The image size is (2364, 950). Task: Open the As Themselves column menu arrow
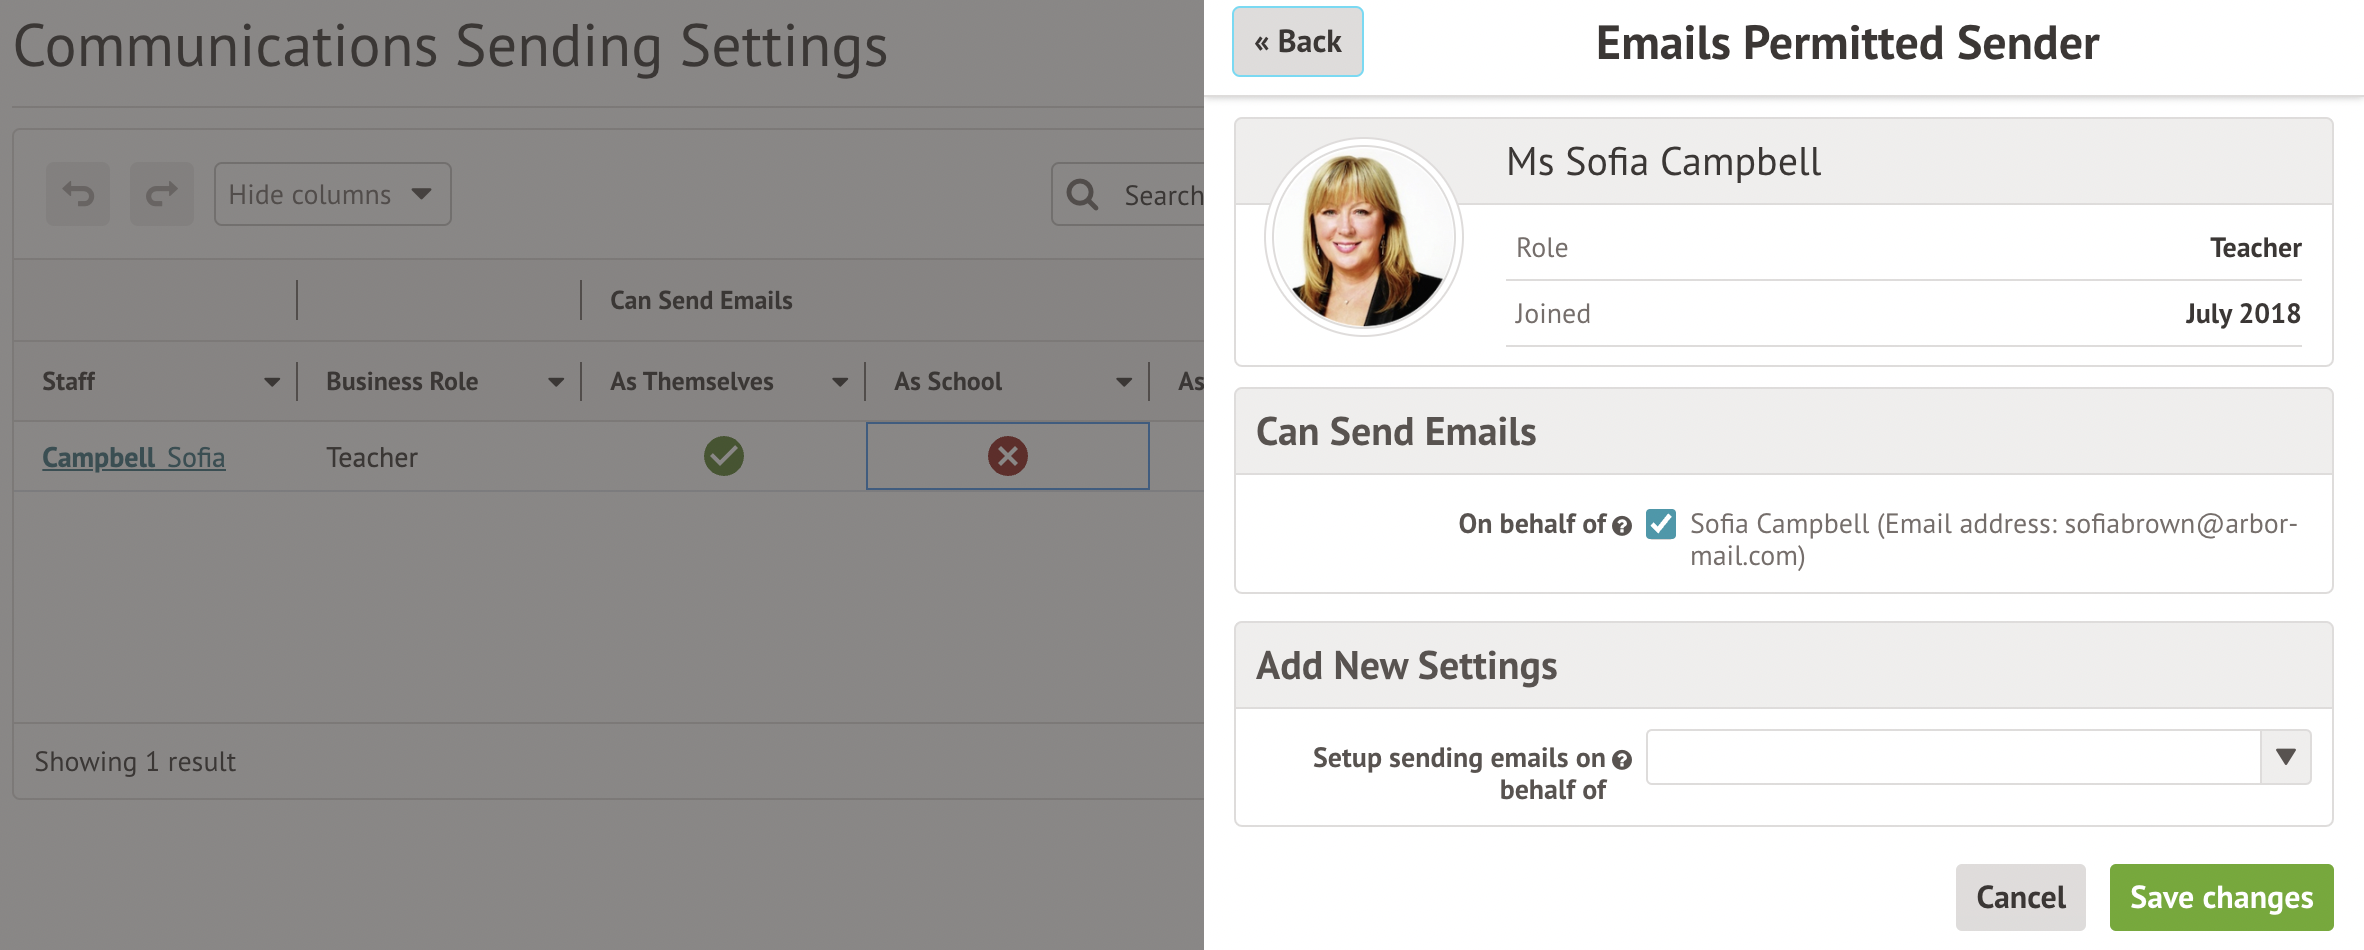[x=839, y=382]
